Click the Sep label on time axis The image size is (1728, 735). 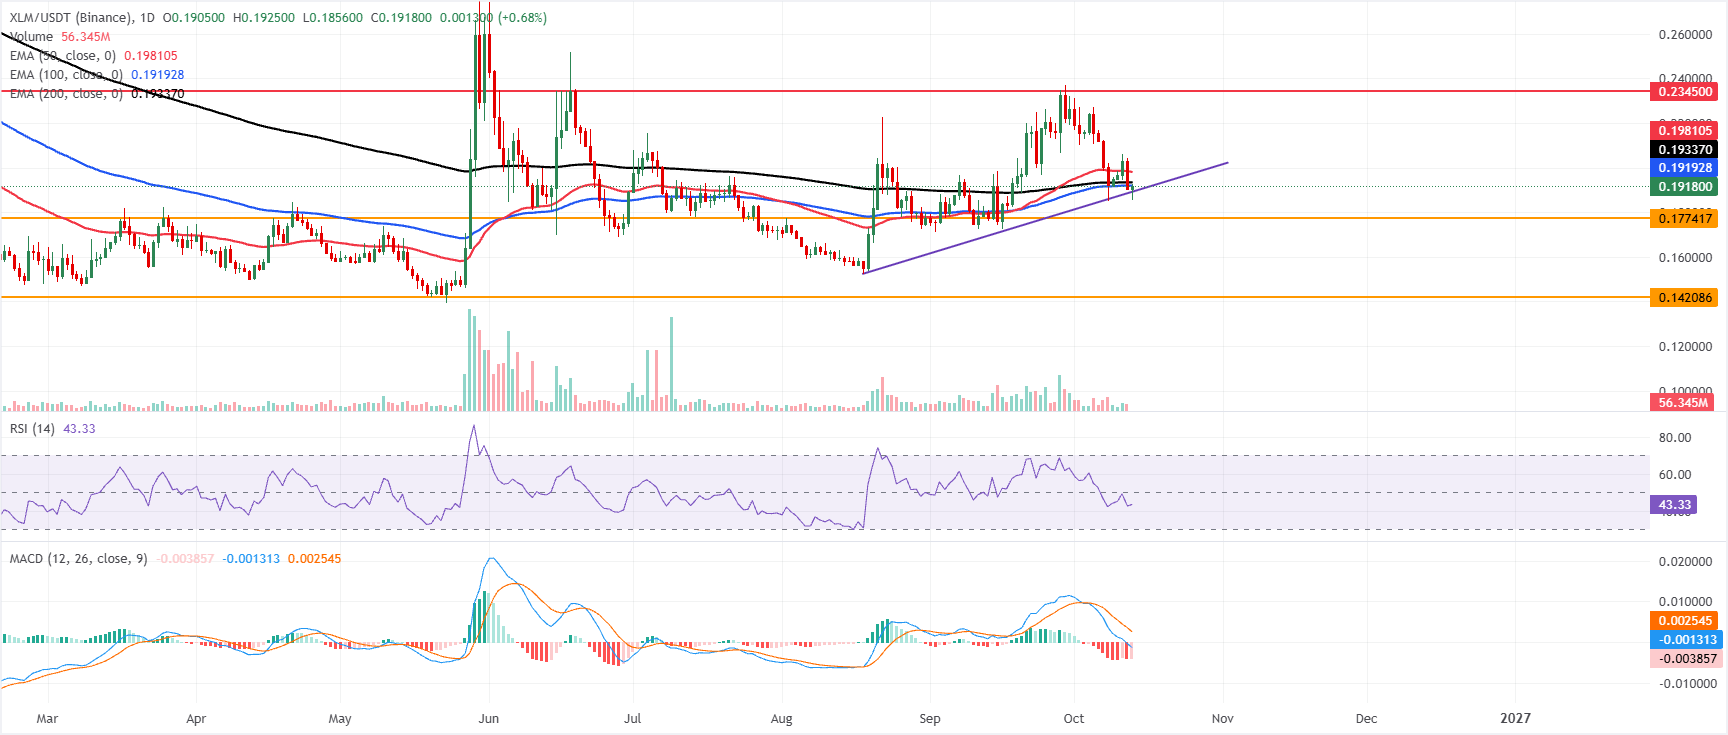(930, 719)
